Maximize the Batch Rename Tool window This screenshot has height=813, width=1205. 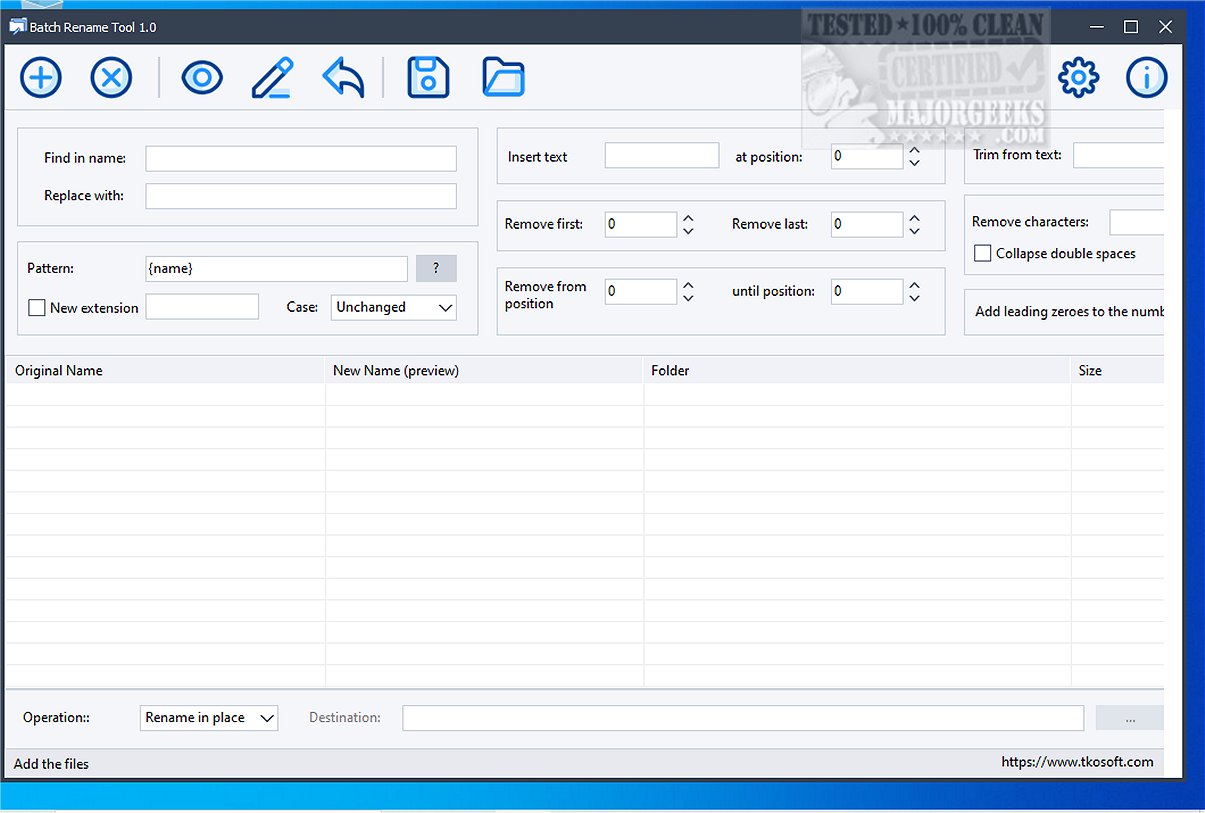click(x=1131, y=27)
